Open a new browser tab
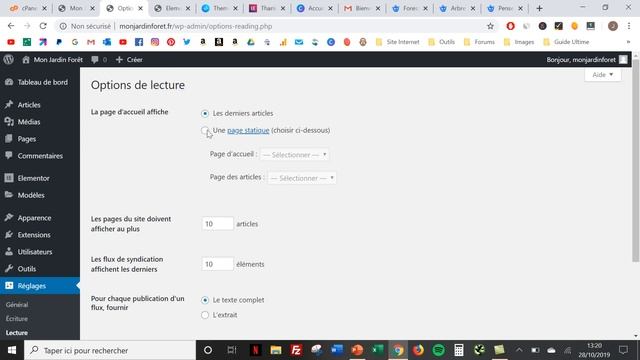Screen dimensions: 640x360 pos(540,8)
